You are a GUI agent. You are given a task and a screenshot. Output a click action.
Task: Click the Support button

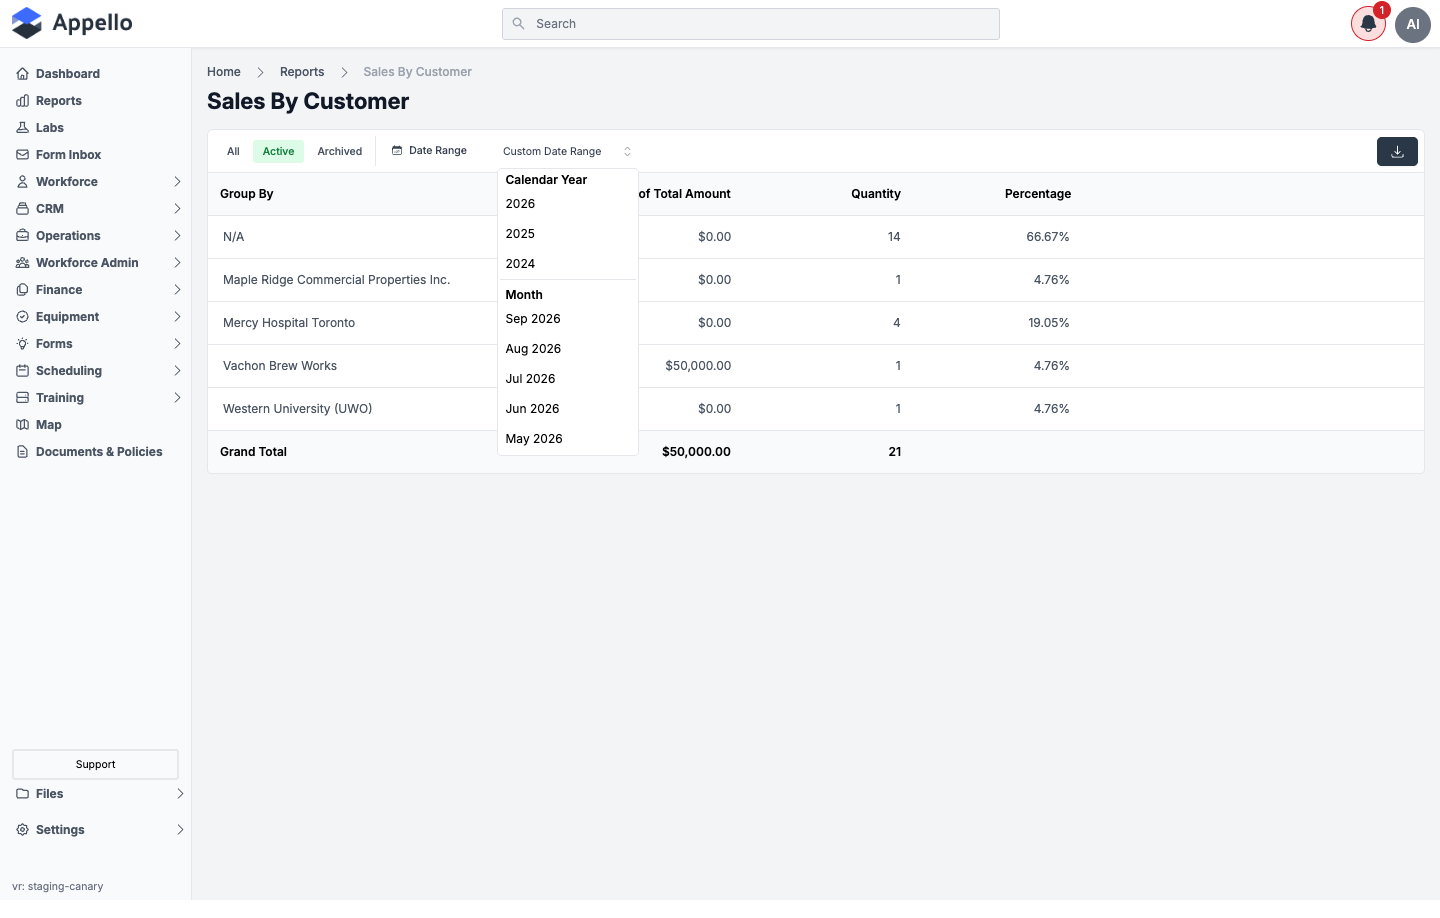pos(95,764)
